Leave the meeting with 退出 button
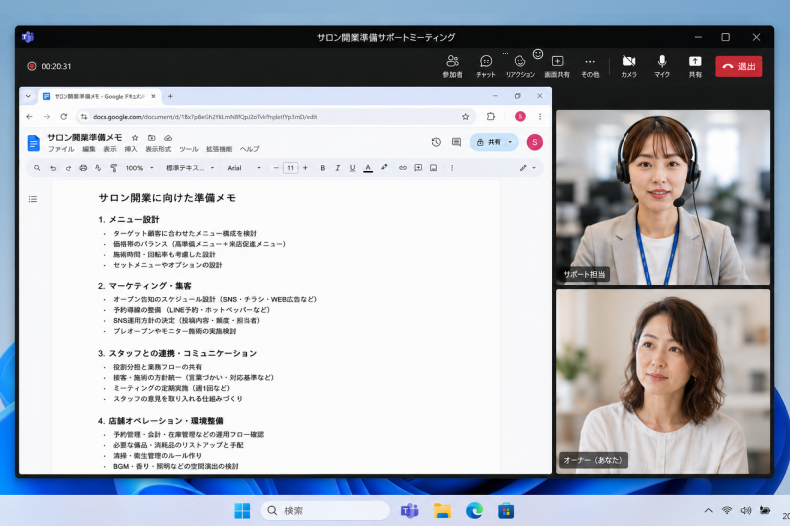Image resolution: width=790 pixels, height=526 pixels. [x=739, y=66]
